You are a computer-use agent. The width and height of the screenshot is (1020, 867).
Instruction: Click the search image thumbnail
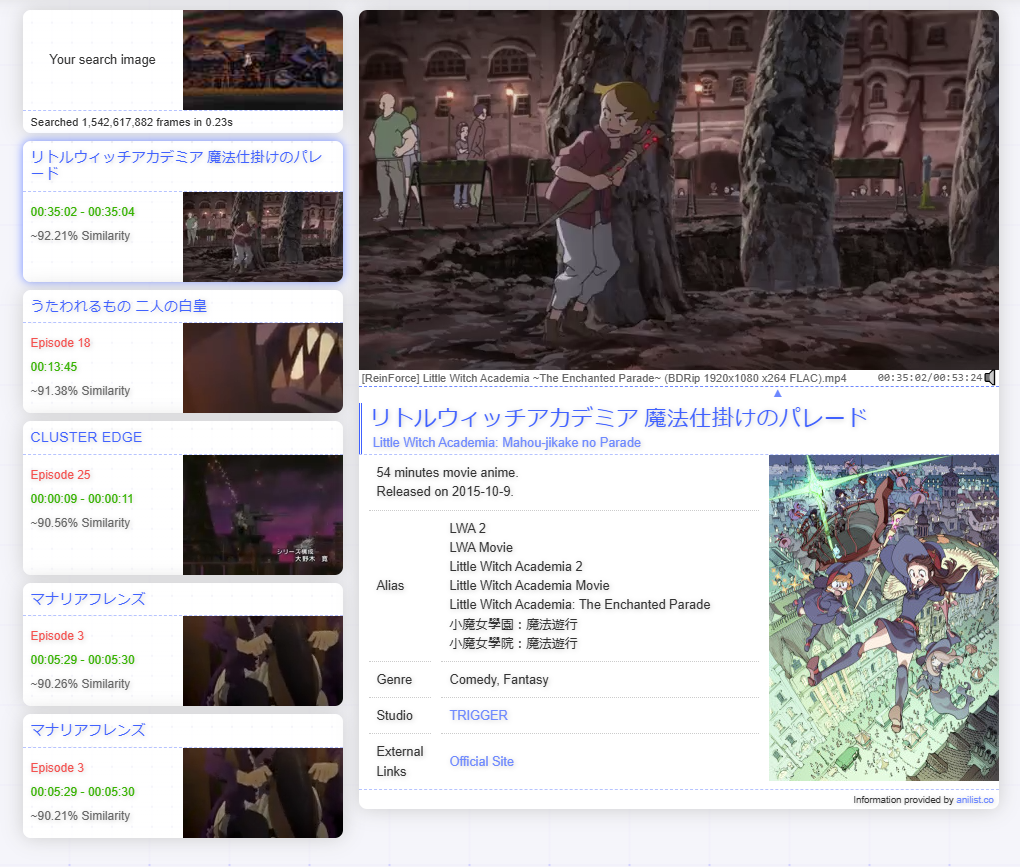coord(263,60)
